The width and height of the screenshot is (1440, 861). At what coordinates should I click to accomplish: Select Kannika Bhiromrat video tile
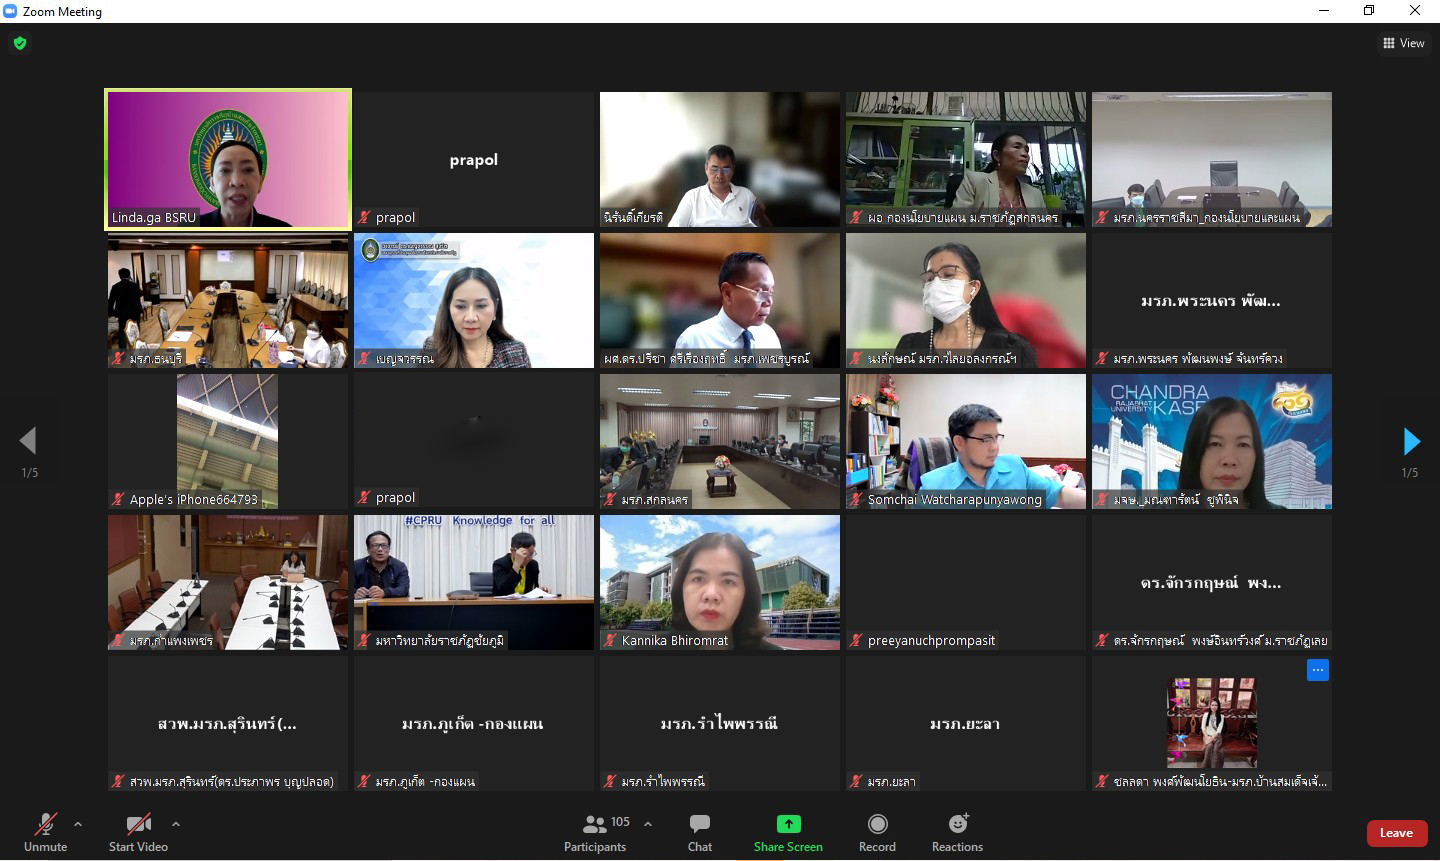pyautogui.click(x=719, y=582)
